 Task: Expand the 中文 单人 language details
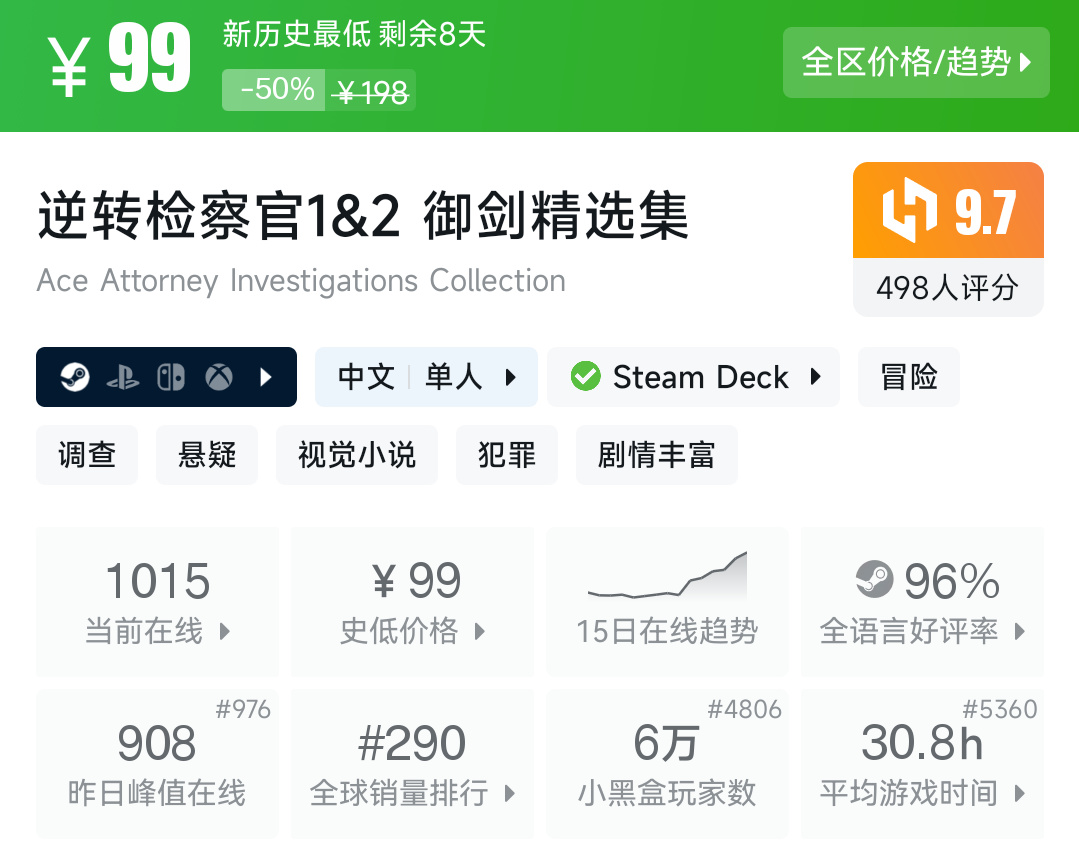point(426,377)
